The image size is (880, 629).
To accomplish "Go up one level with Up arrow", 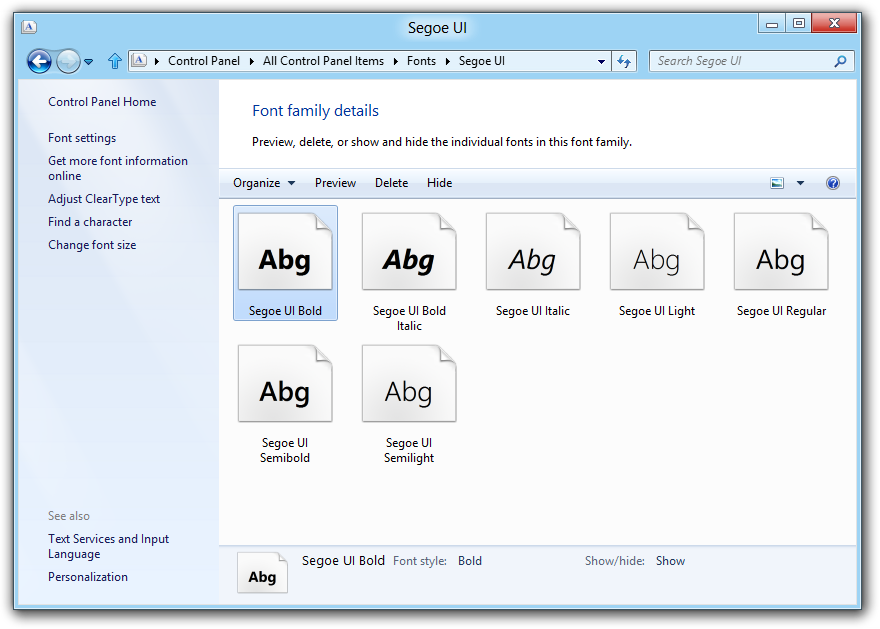I will [x=114, y=61].
